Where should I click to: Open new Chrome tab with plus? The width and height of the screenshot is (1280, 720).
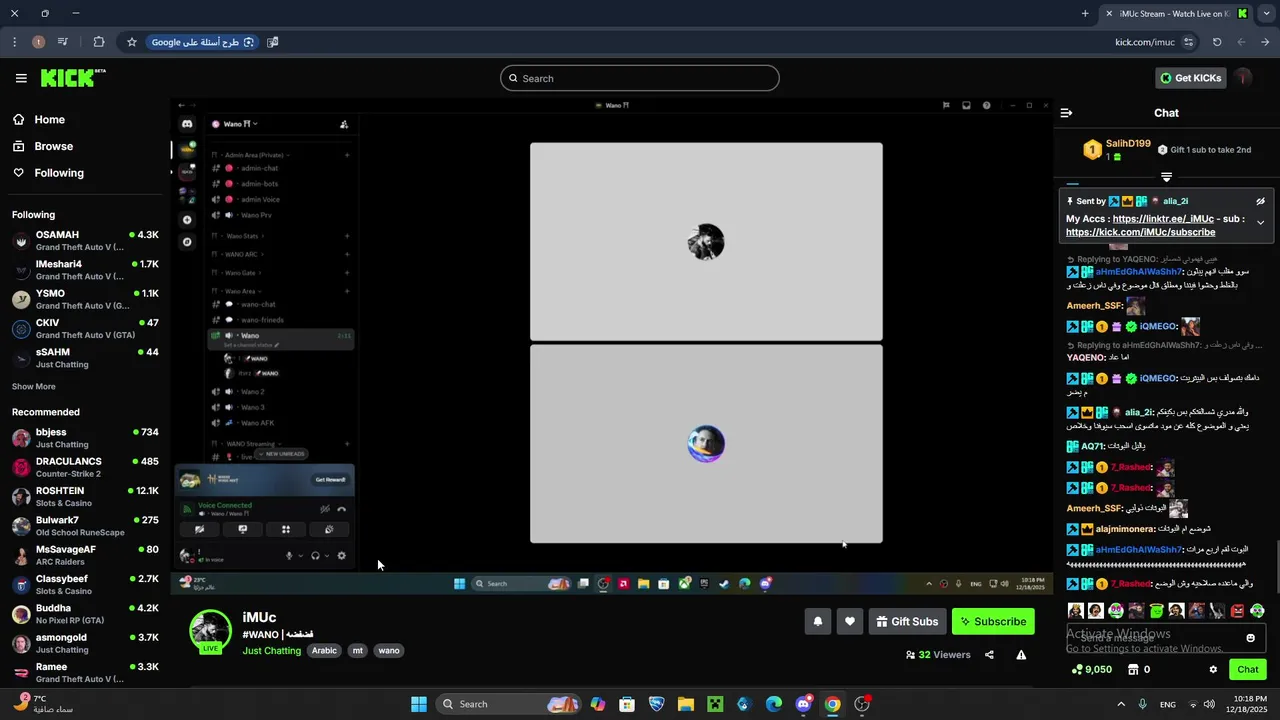coord(1085,13)
